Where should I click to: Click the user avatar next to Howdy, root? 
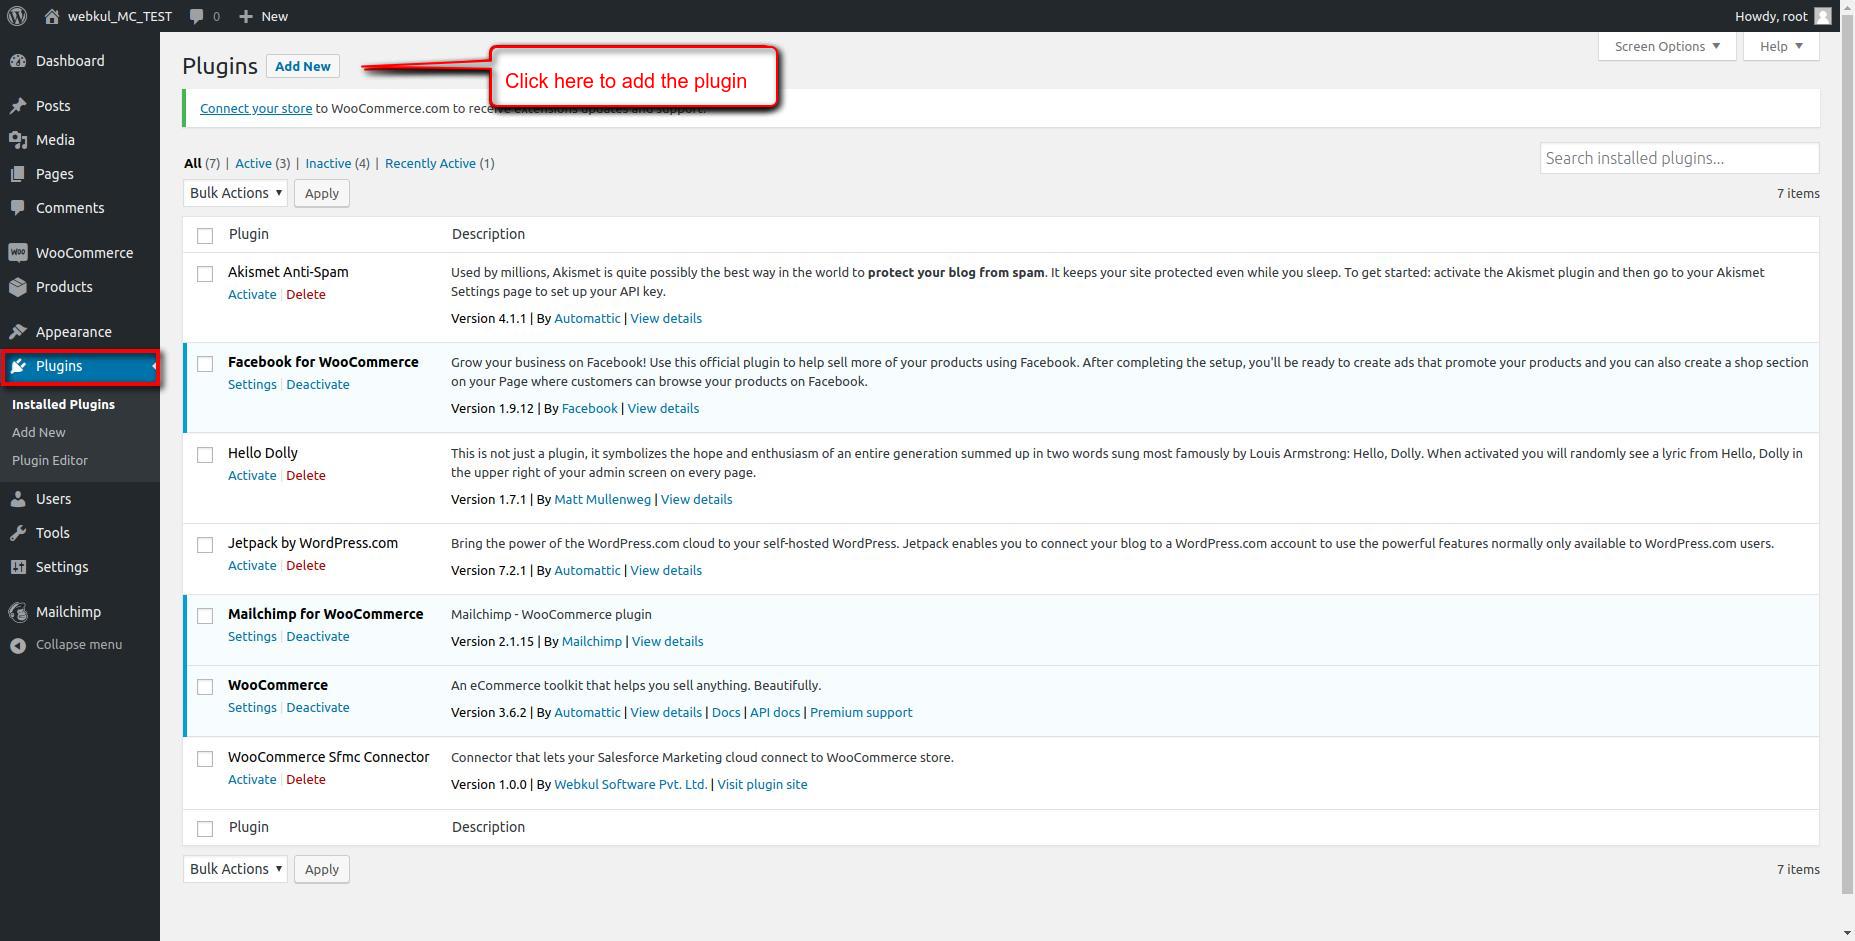[1823, 16]
